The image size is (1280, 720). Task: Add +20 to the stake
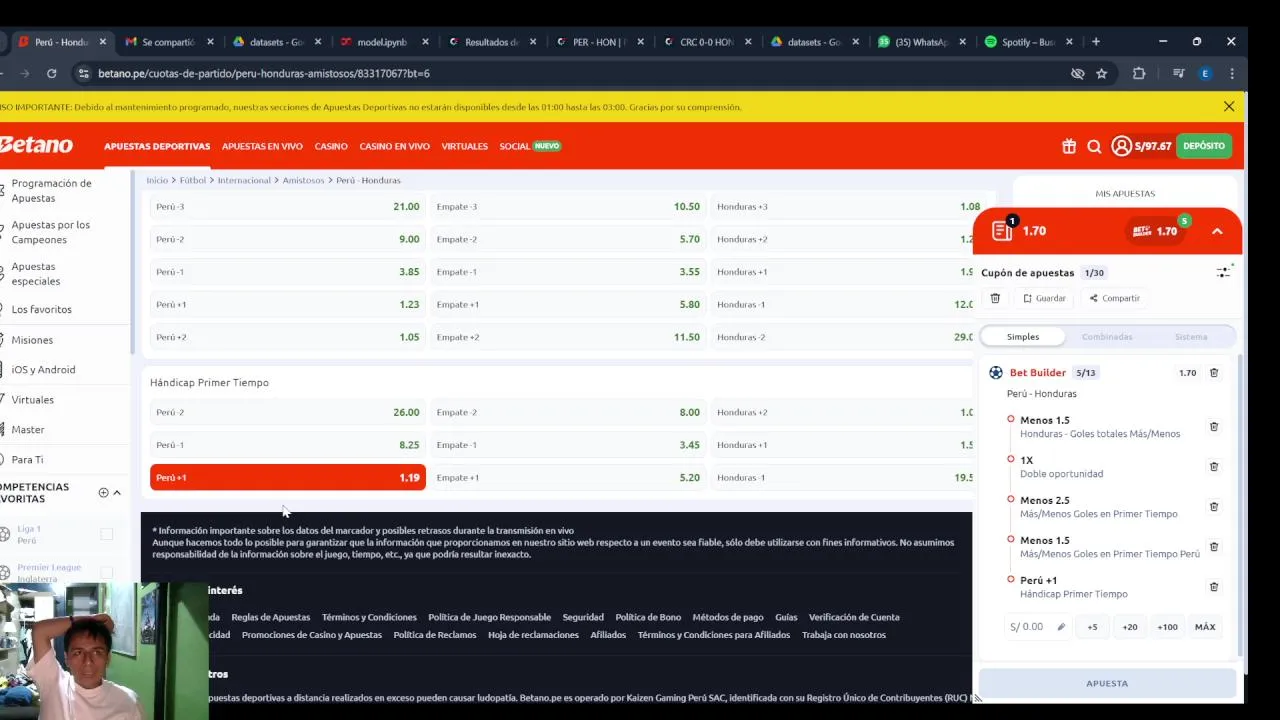coord(1130,627)
